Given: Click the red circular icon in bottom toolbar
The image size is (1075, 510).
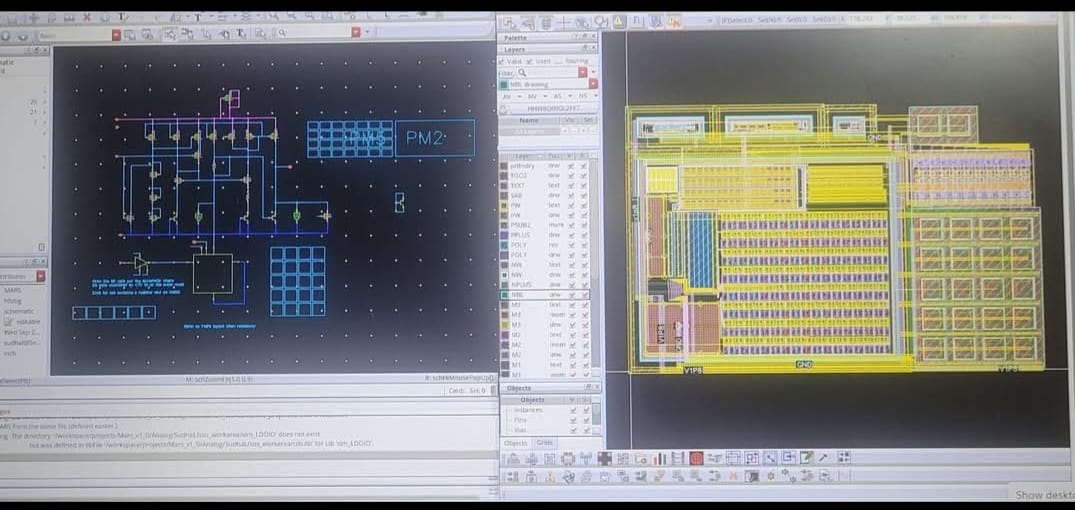Looking at the screenshot, I should click(696, 458).
